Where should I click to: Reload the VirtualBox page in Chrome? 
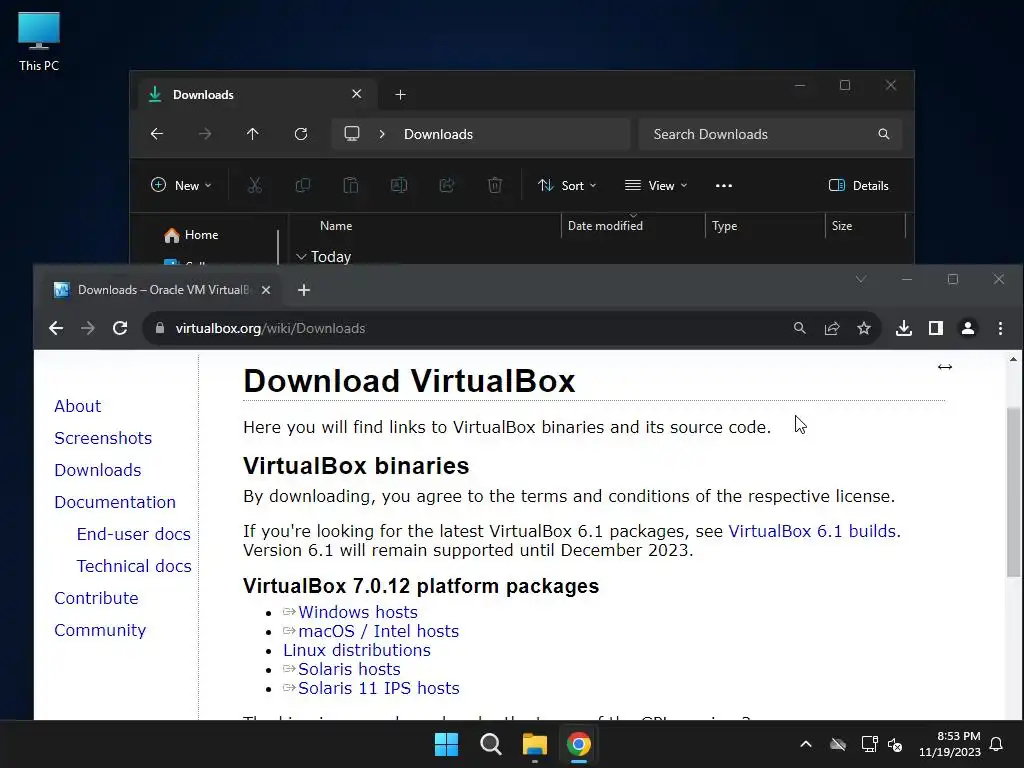point(120,328)
